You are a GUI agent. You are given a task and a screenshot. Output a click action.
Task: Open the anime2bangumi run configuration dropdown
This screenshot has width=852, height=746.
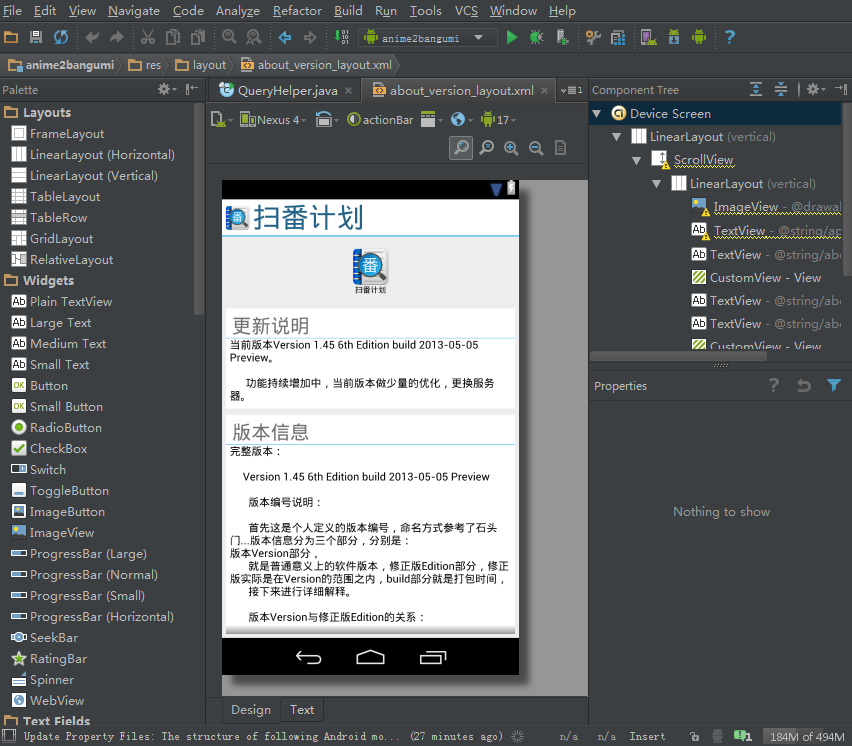(430, 37)
